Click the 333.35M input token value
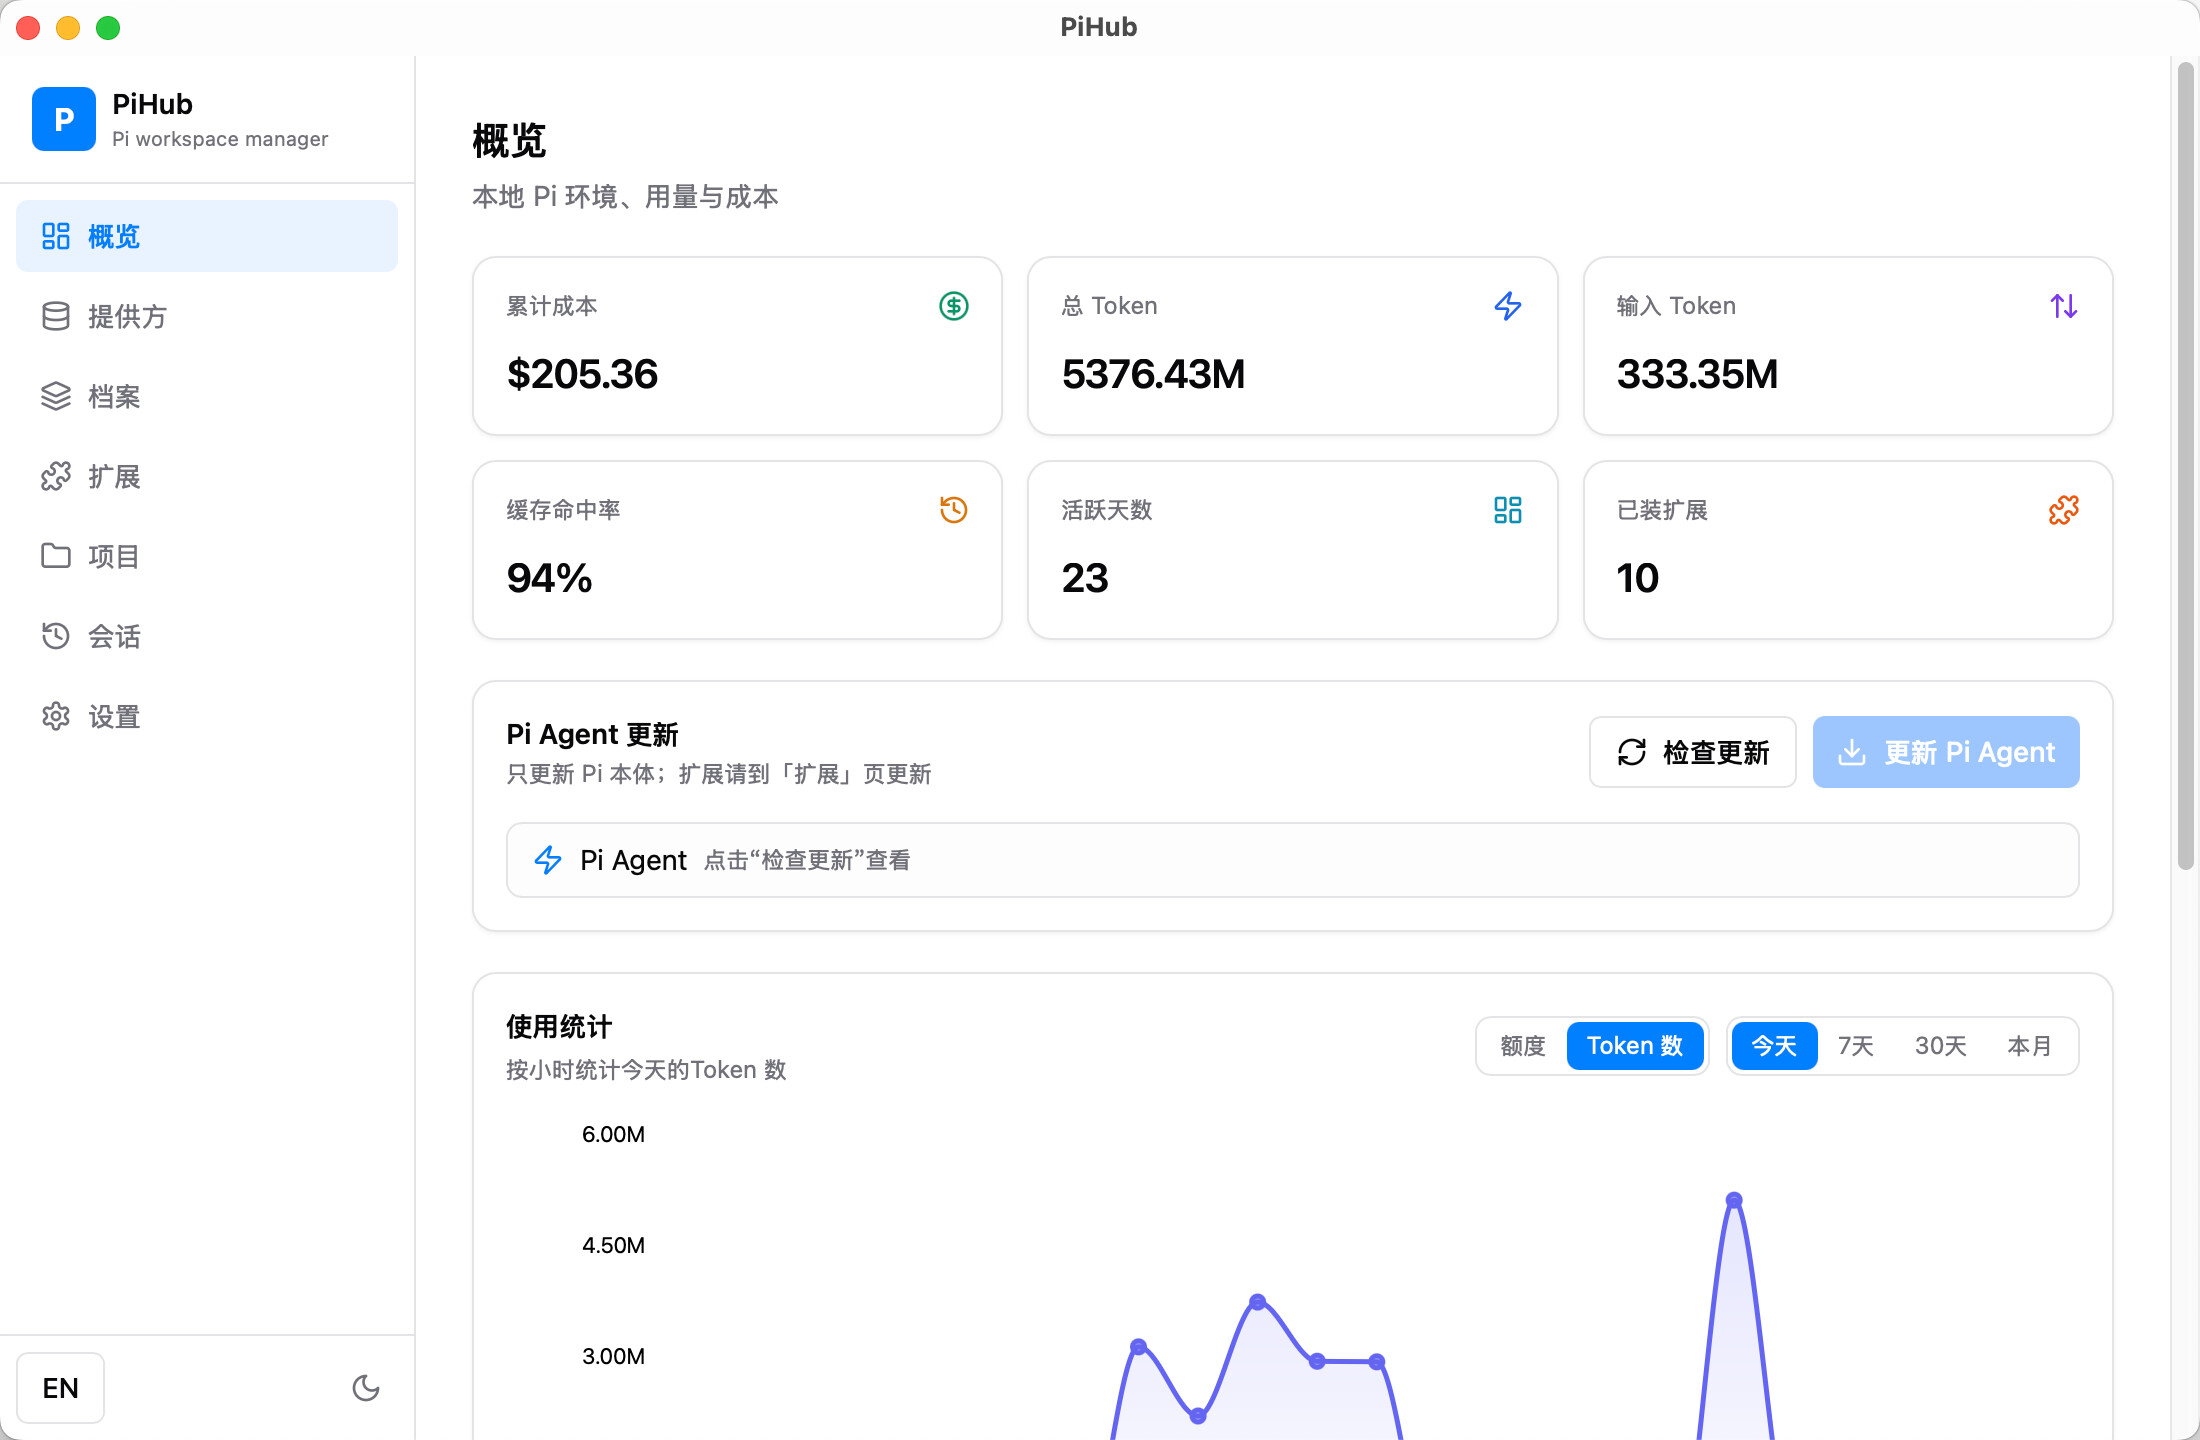The width and height of the screenshot is (2200, 1440). (1697, 375)
